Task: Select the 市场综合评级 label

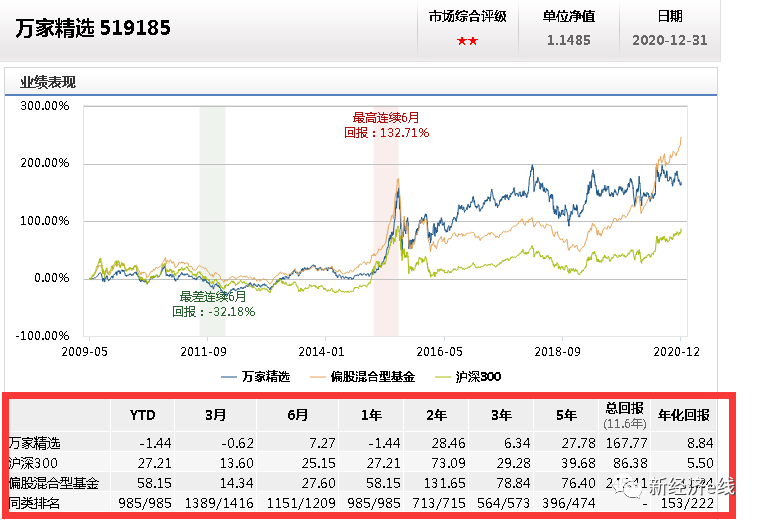Action: (467, 16)
